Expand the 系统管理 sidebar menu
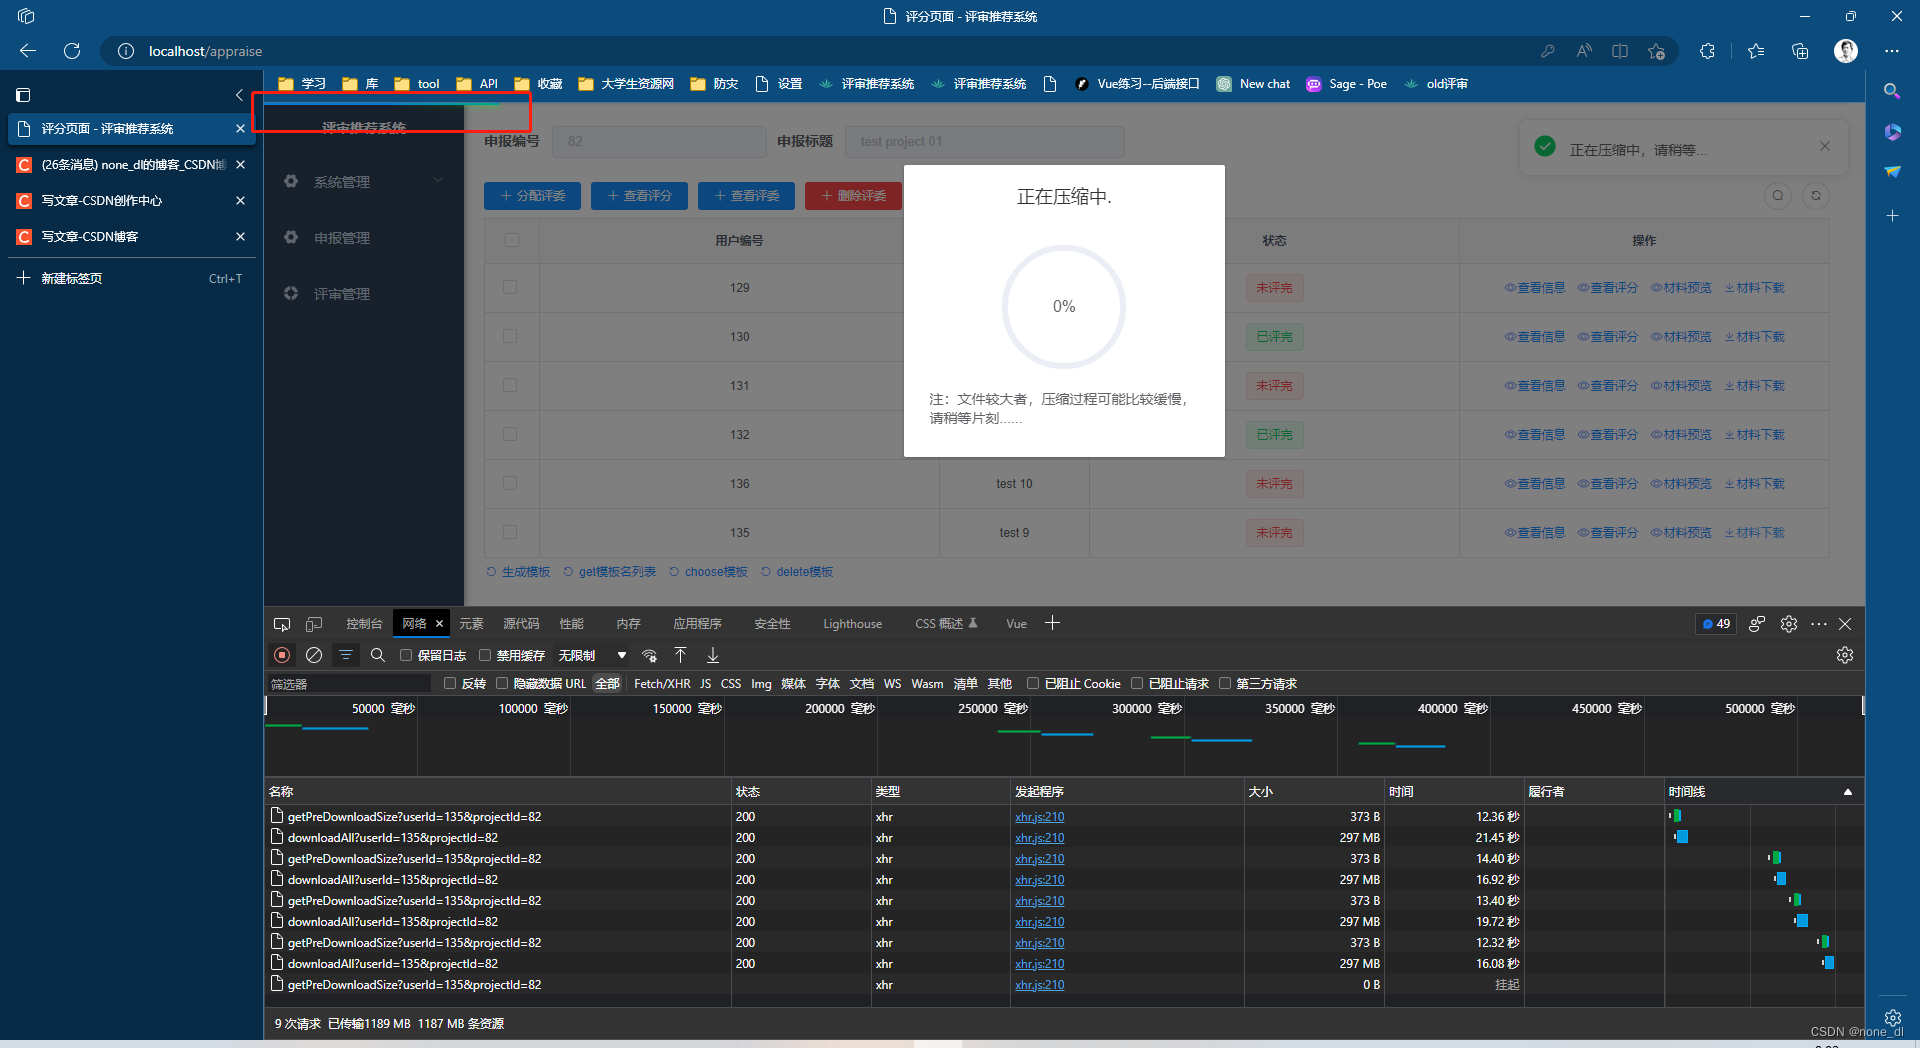Viewport: 1920px width, 1048px height. (364, 182)
